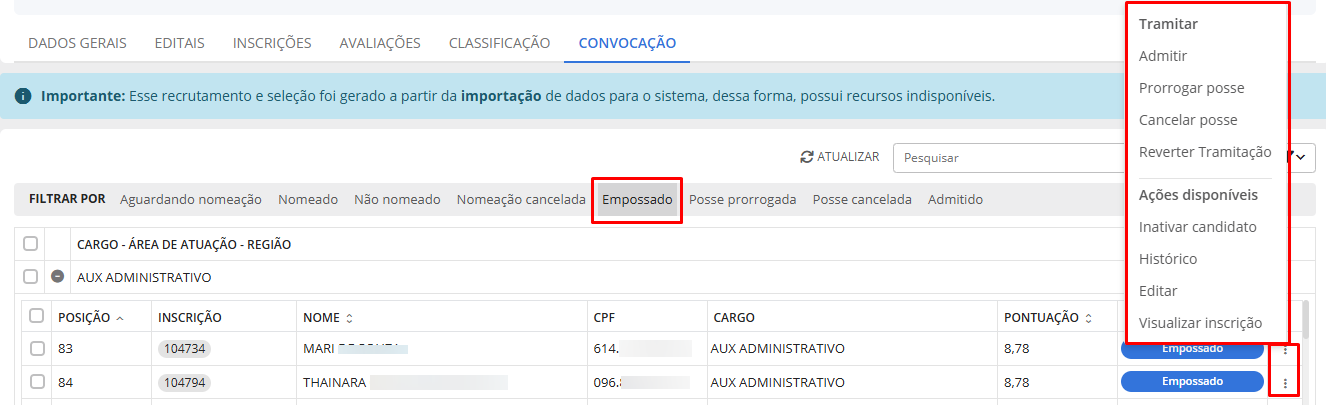Select Prorrogar posse from the menu
1326x405 pixels.
pos(1191,88)
